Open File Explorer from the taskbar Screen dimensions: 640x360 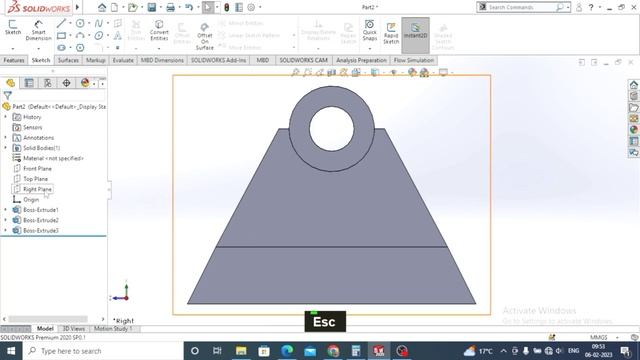(x=241, y=351)
